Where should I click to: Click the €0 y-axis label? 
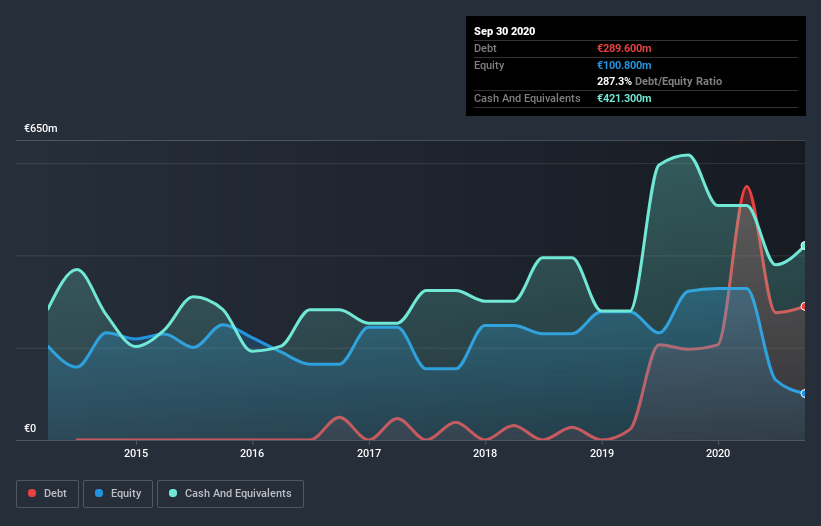click(30, 428)
